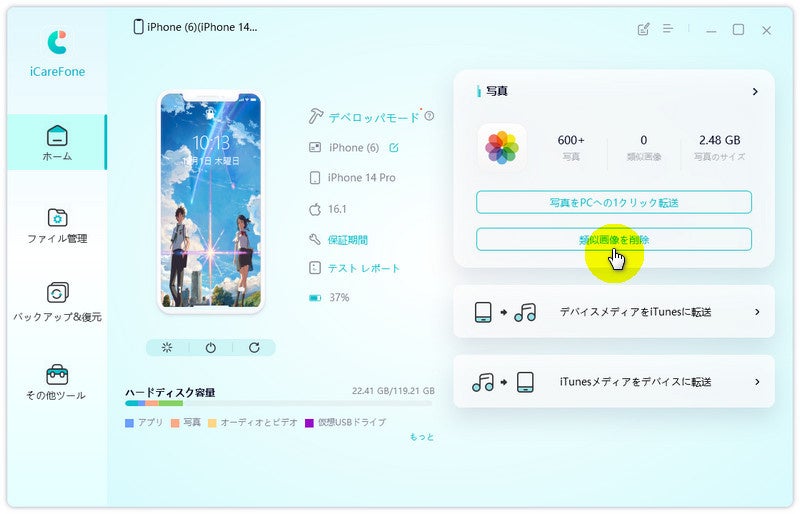Expand デバイスメディアをiTunesに転送 with its chevron

click(x=757, y=312)
